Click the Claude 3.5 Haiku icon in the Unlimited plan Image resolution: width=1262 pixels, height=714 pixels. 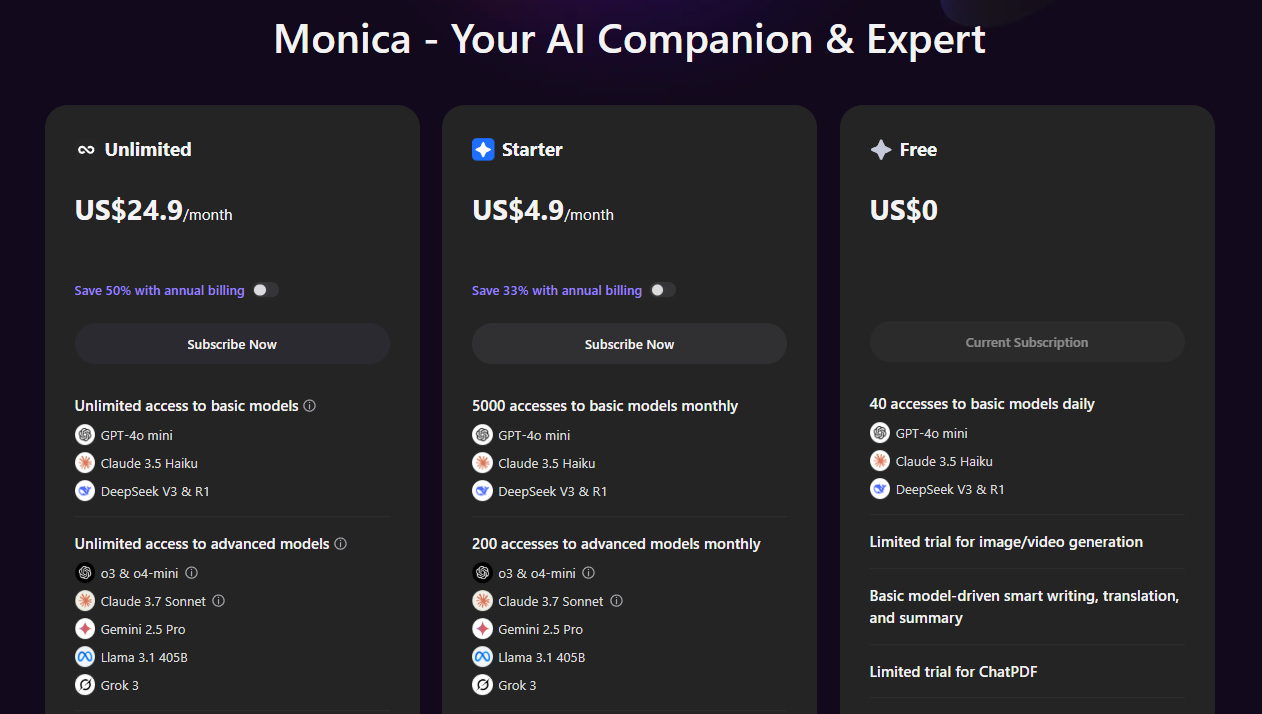(85, 463)
